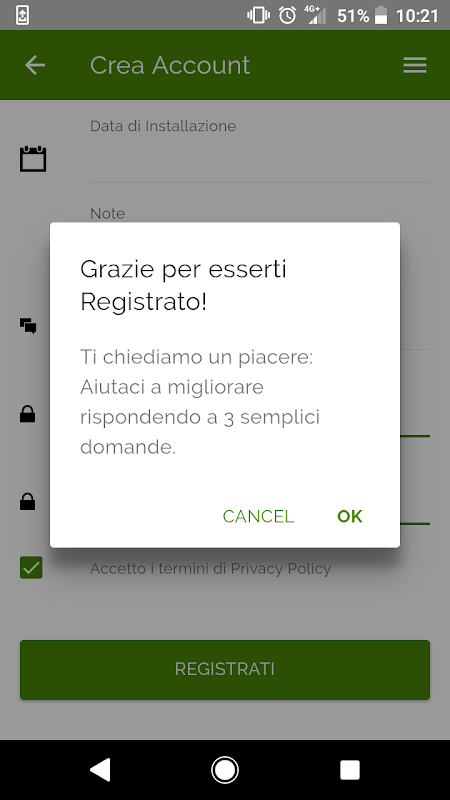Tap the recent apps square button
Image resolution: width=450 pixels, height=800 pixels.
point(350,770)
